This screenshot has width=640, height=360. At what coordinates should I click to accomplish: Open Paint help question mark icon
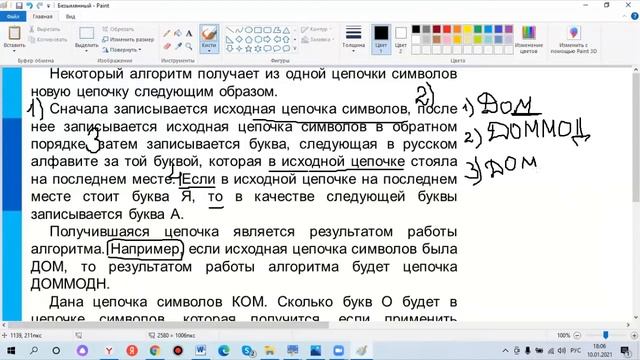pyautogui.click(x=634, y=16)
